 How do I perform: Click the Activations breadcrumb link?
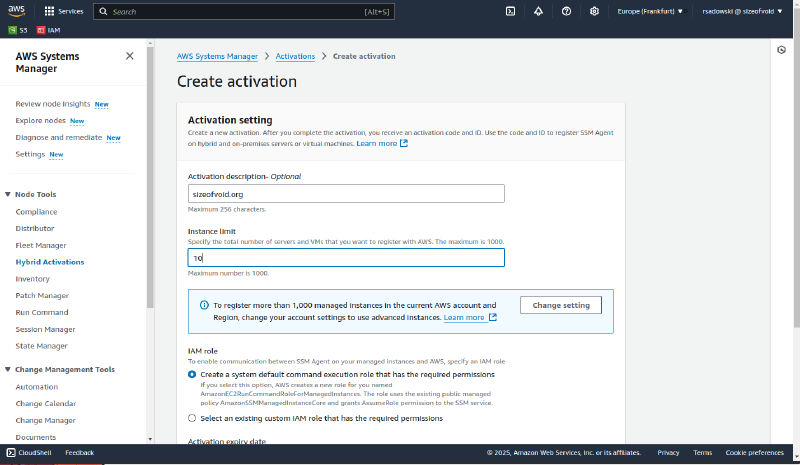coord(295,56)
